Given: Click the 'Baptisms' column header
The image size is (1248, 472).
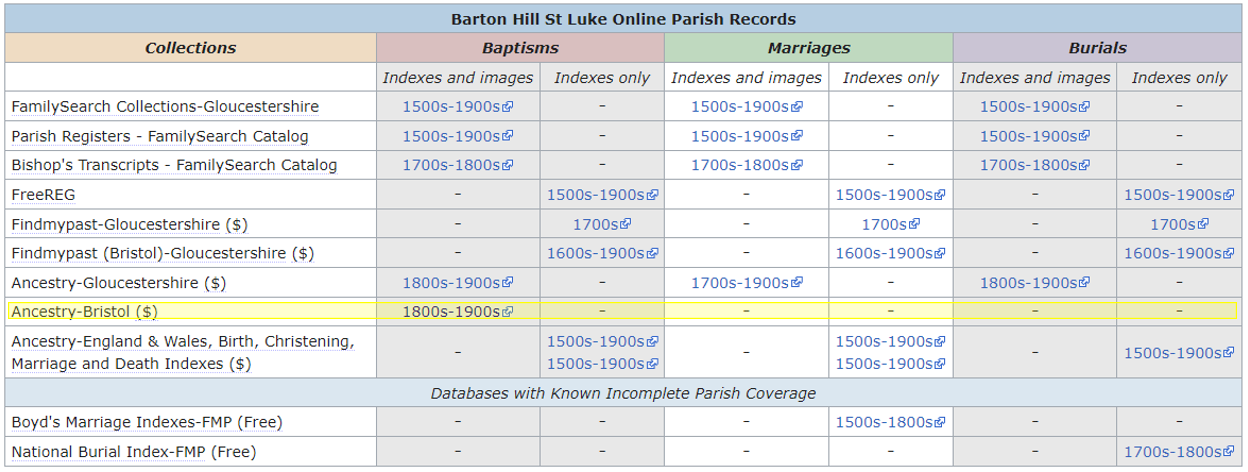Looking at the screenshot, I should (520, 48).
